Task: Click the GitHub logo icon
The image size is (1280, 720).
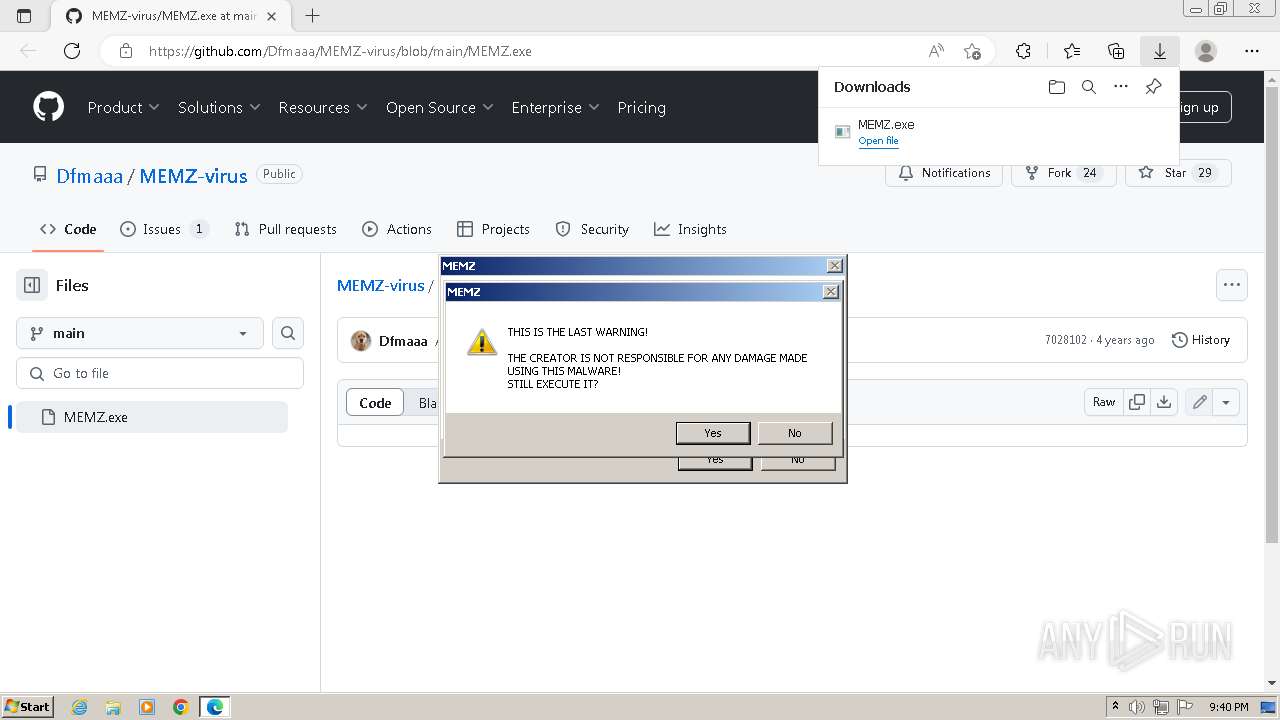Action: pyautogui.click(x=48, y=107)
